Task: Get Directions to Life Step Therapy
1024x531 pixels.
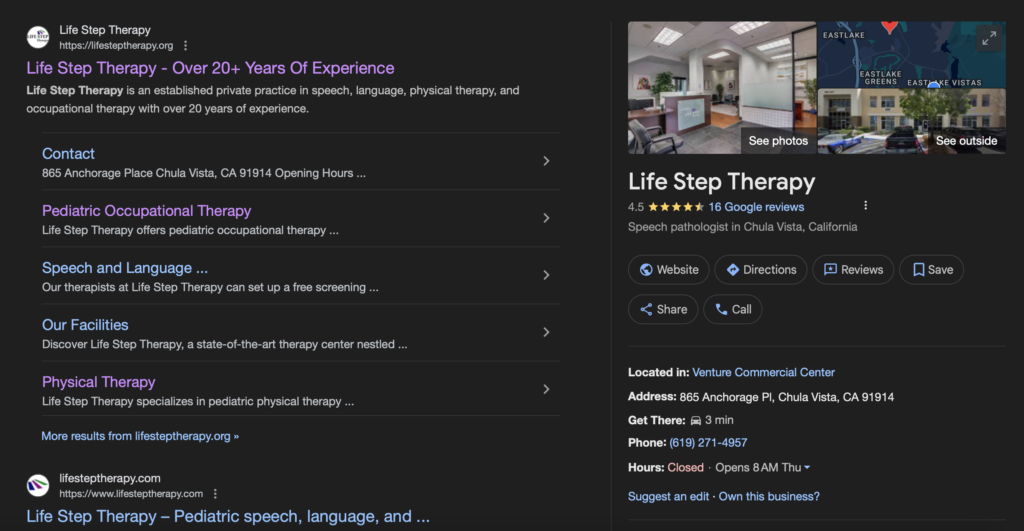Action: pos(761,270)
